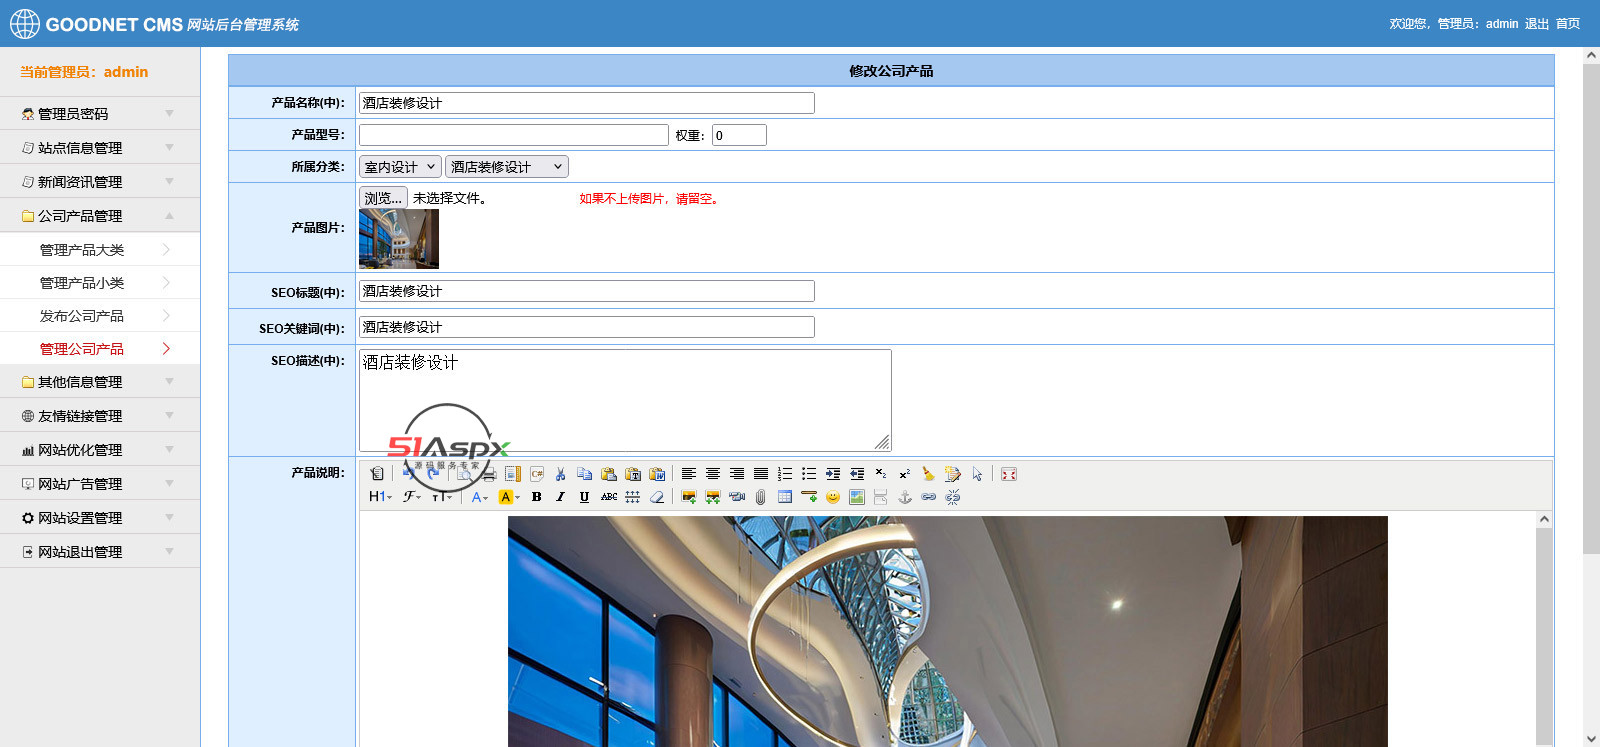Switch editor to fullscreen mode

point(1009,474)
